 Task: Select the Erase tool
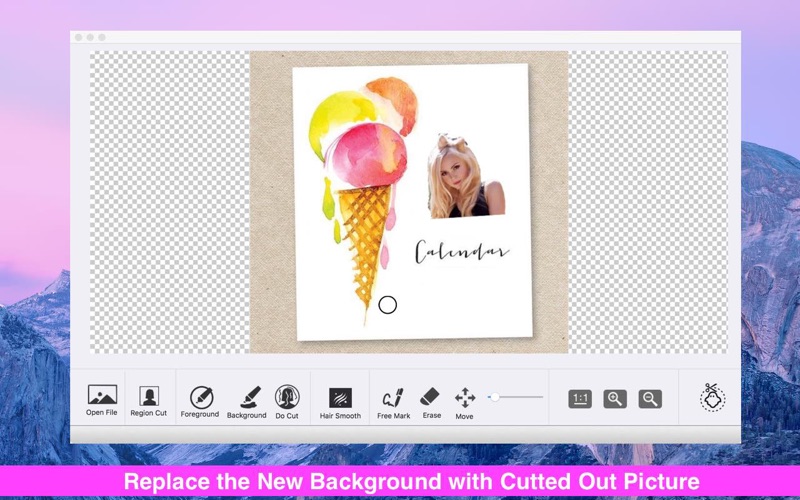(431, 397)
